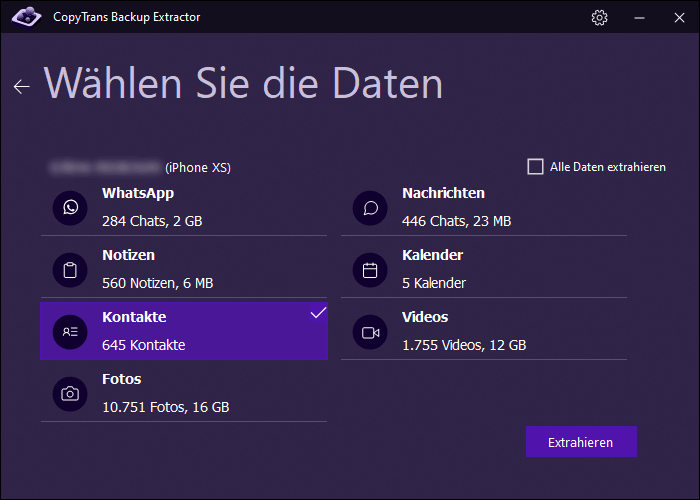Click the '446 Chats, 23 MB' text
This screenshot has width=700, height=500.
click(456, 221)
